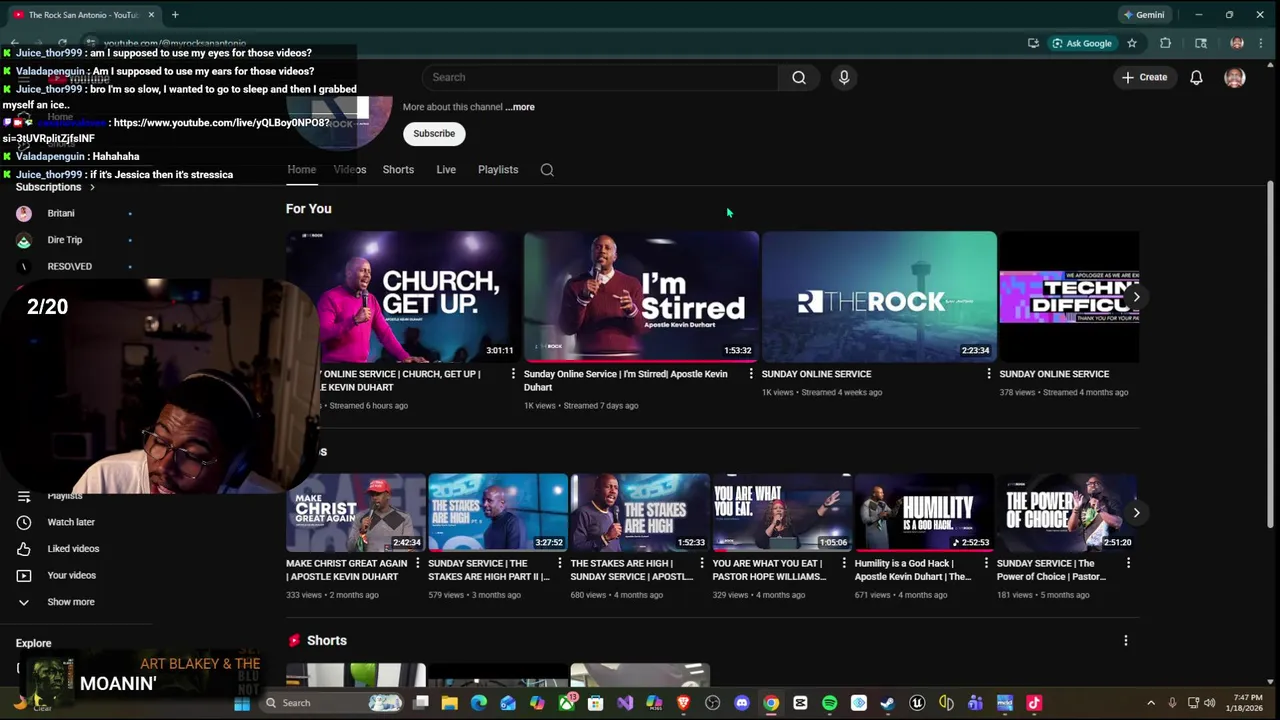Open Chrome extensions puzzle icon

pos(1165,43)
